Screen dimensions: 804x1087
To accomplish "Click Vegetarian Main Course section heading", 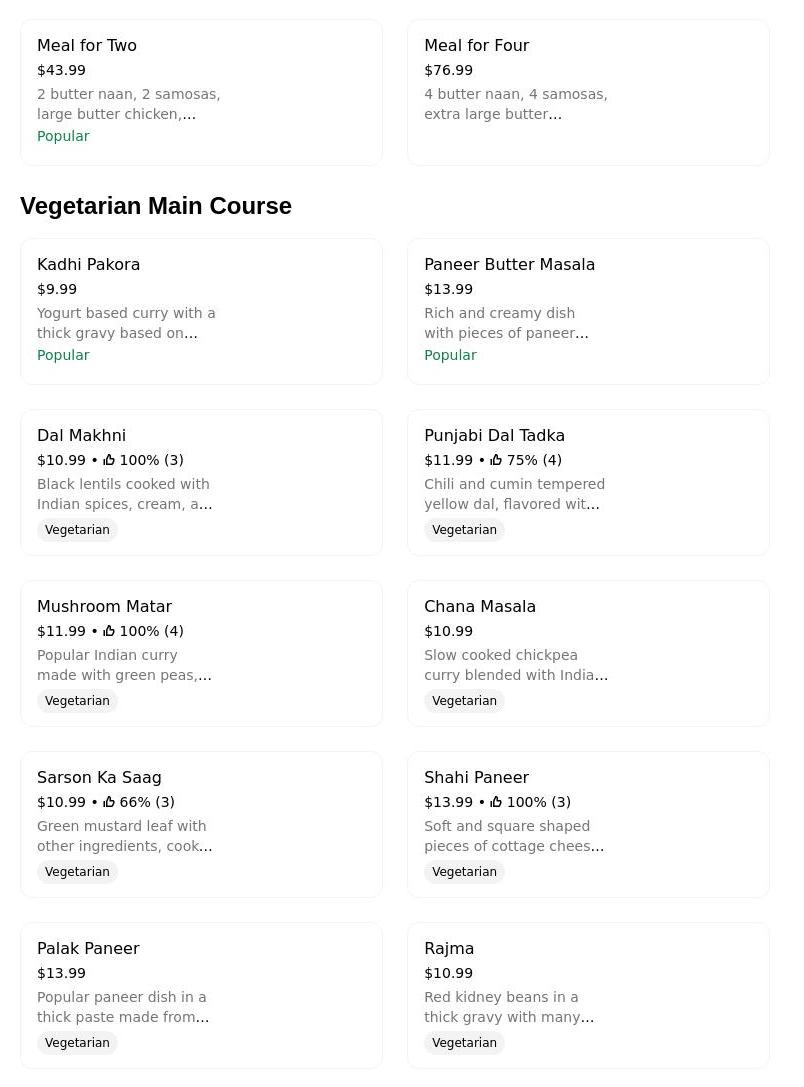I will (x=156, y=206).
